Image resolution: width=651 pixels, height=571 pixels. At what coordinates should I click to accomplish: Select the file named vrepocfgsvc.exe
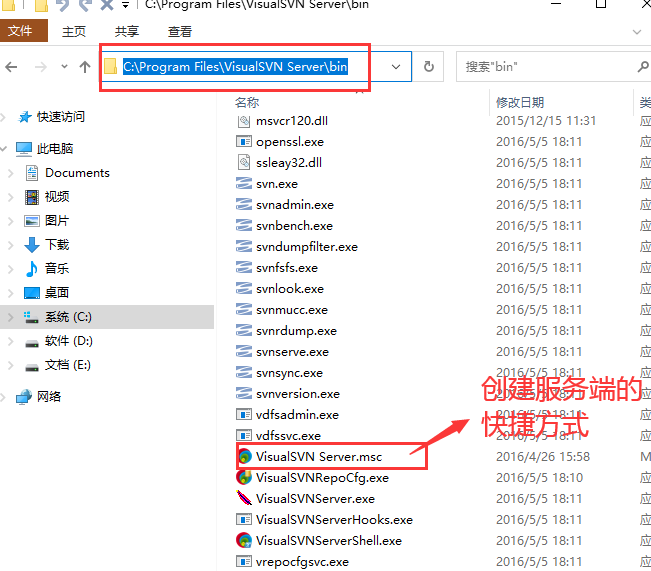click(x=302, y=562)
